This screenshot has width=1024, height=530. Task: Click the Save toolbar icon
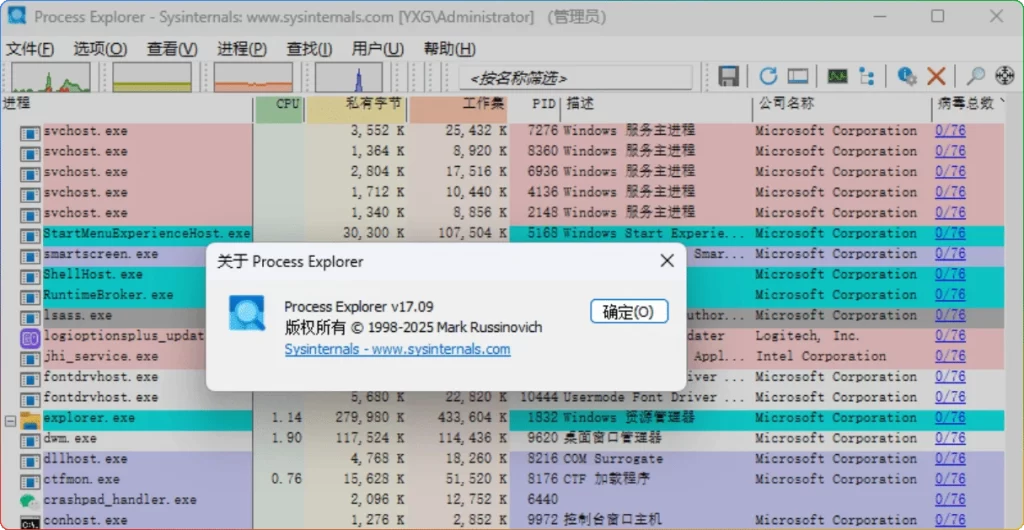pos(728,77)
